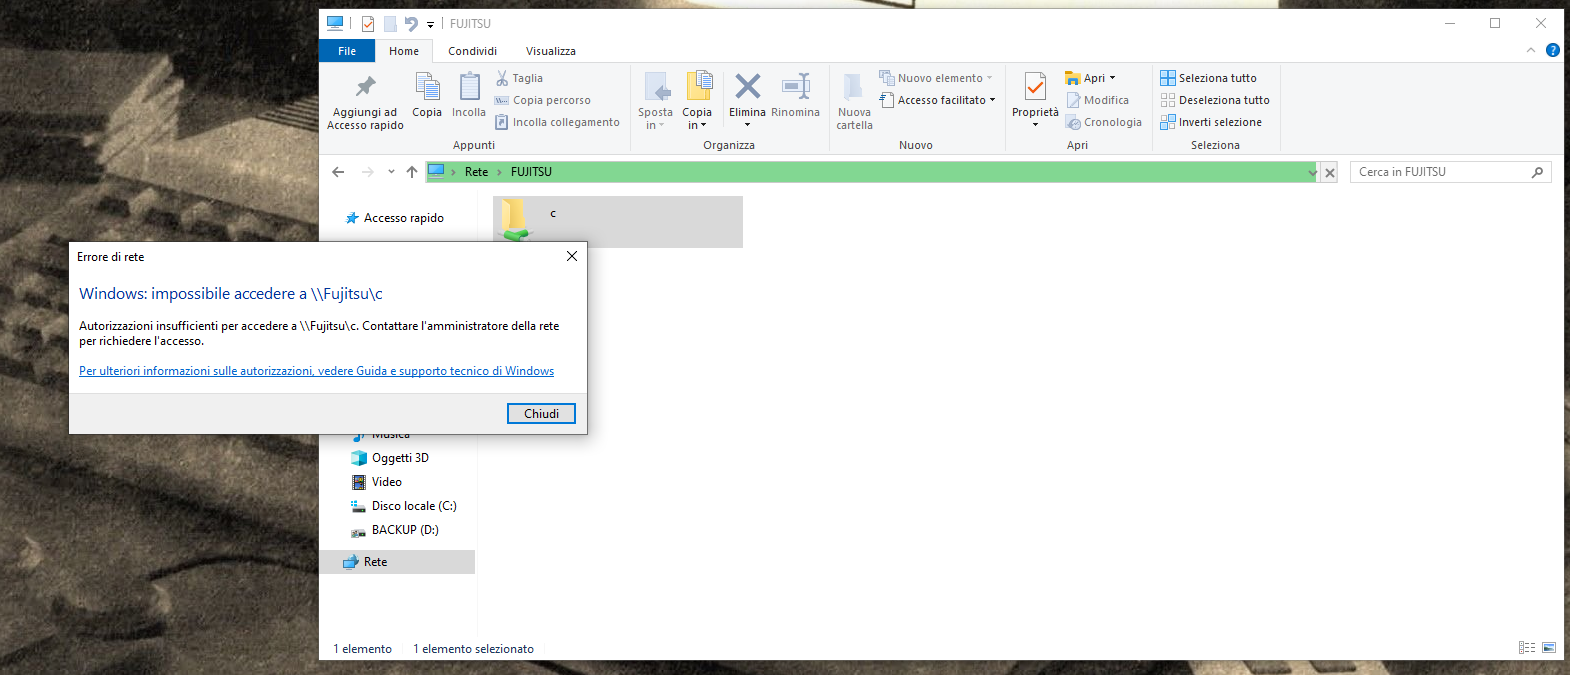
Task: Click FUJITSU in address bar breadcrumb
Action: coord(531,172)
